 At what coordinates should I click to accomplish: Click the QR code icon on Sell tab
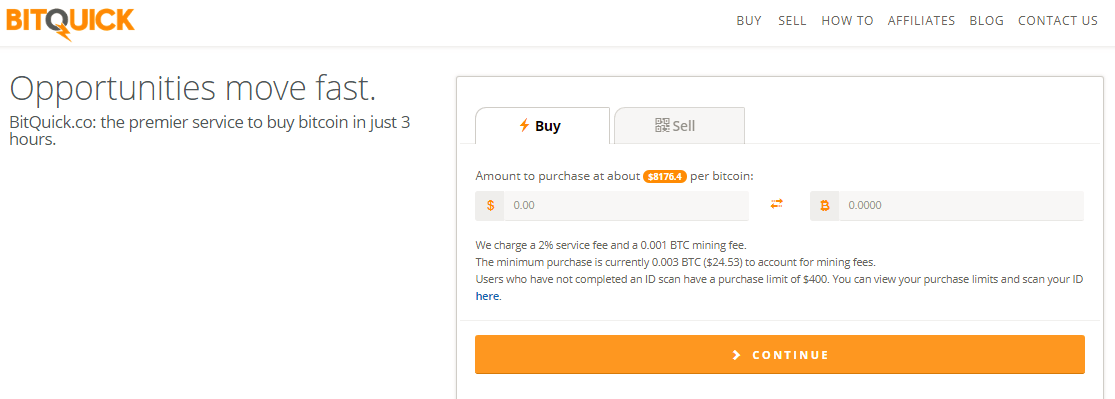coord(662,126)
